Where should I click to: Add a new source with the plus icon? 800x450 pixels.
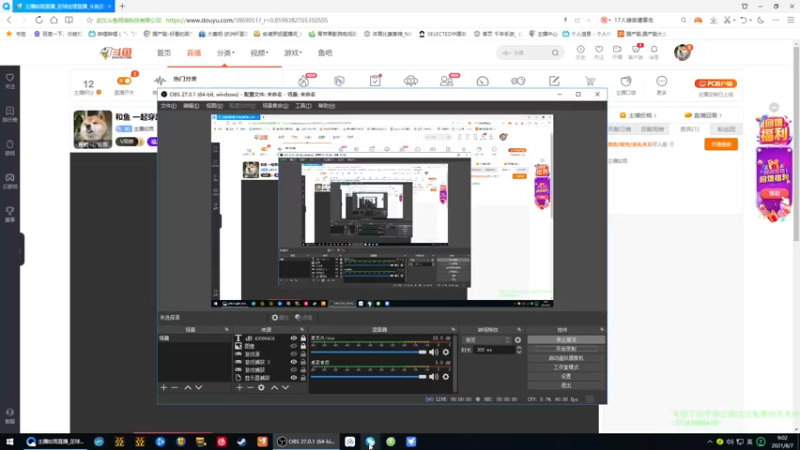[x=239, y=388]
